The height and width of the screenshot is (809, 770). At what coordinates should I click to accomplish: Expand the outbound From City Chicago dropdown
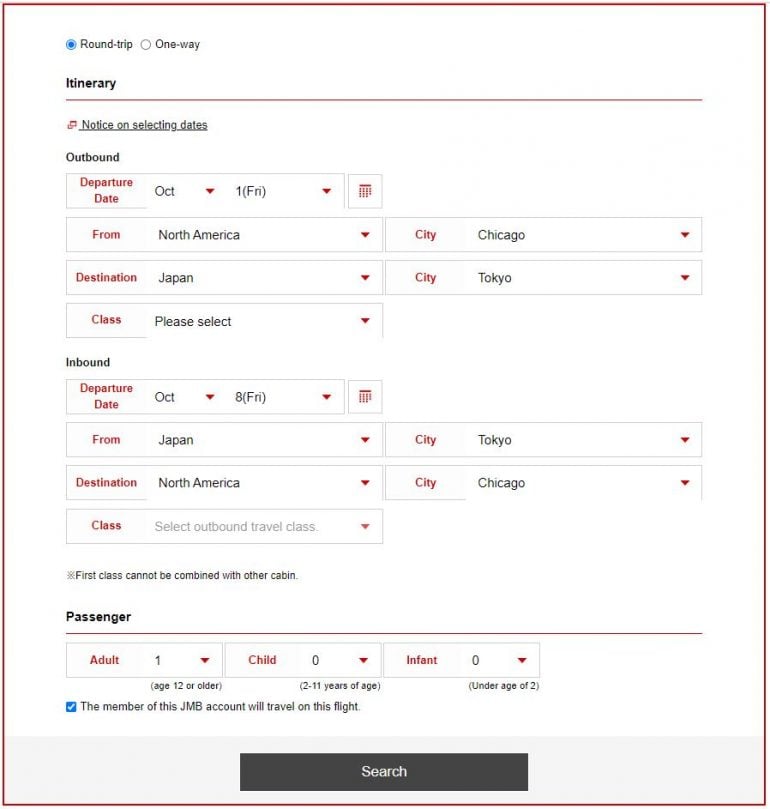click(x=583, y=235)
